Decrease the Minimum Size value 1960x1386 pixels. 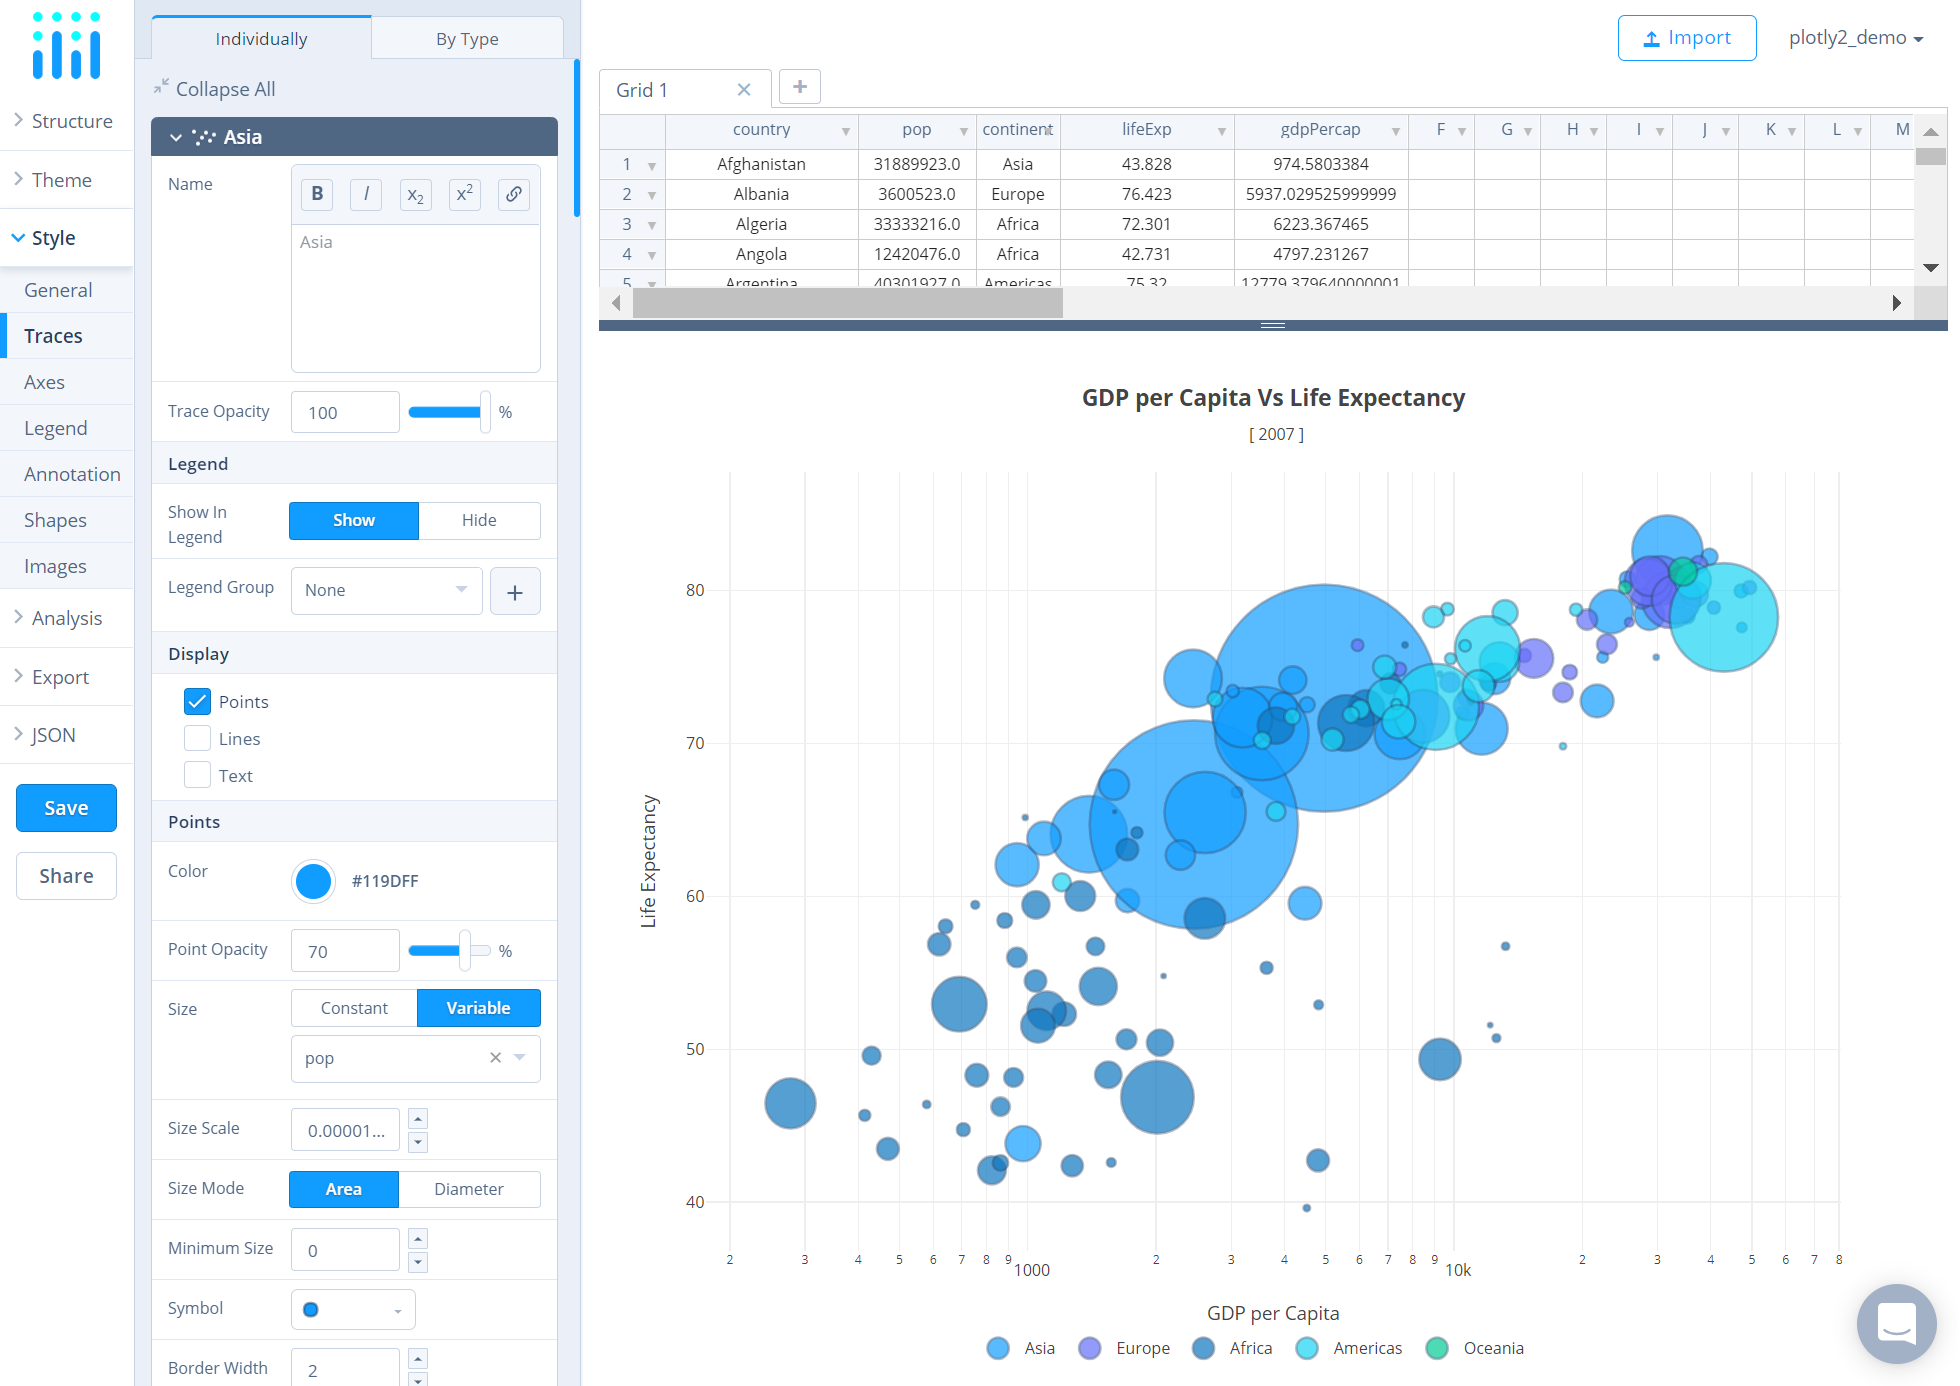coord(418,1261)
